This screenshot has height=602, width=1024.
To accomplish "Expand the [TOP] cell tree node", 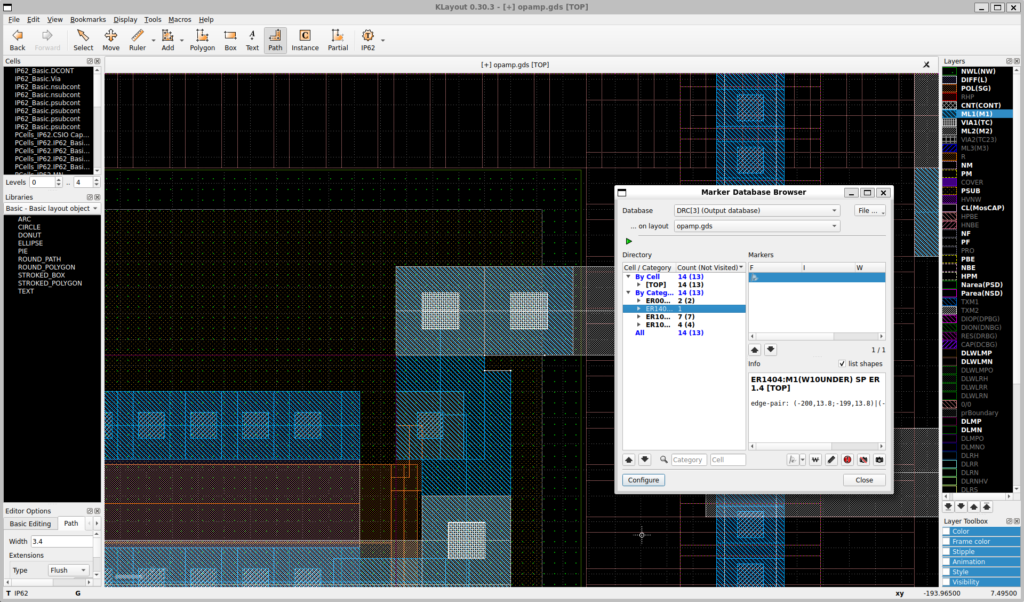I will click(x=639, y=285).
